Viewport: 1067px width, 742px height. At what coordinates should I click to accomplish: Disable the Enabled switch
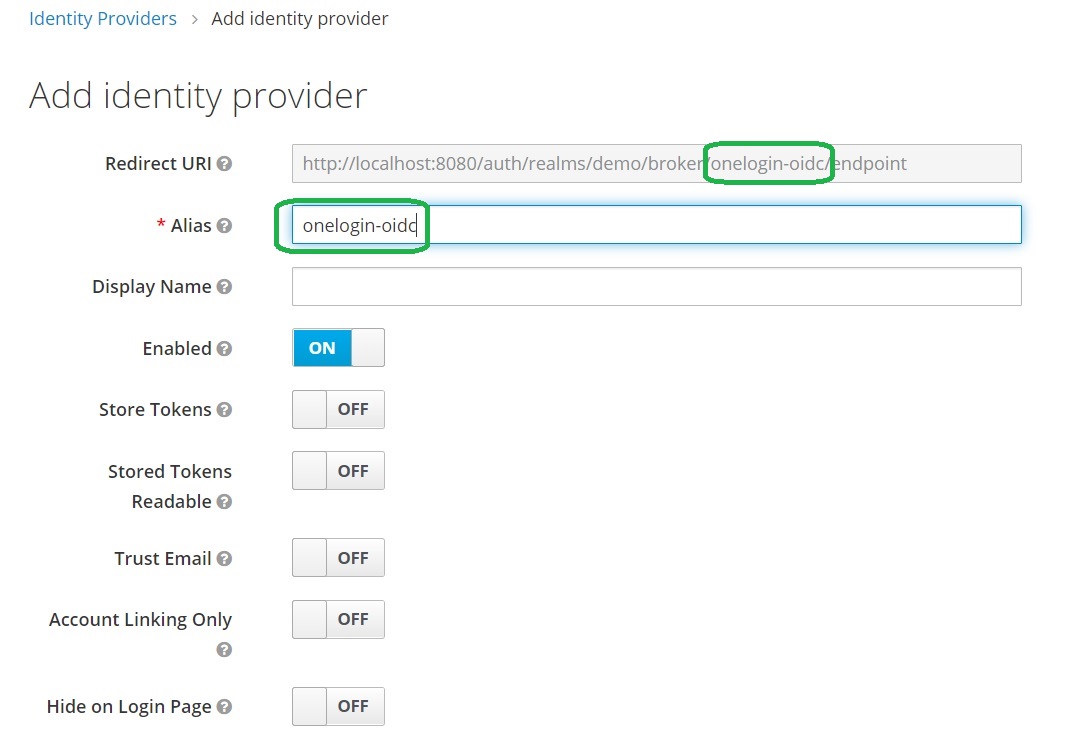pyautogui.click(x=338, y=348)
